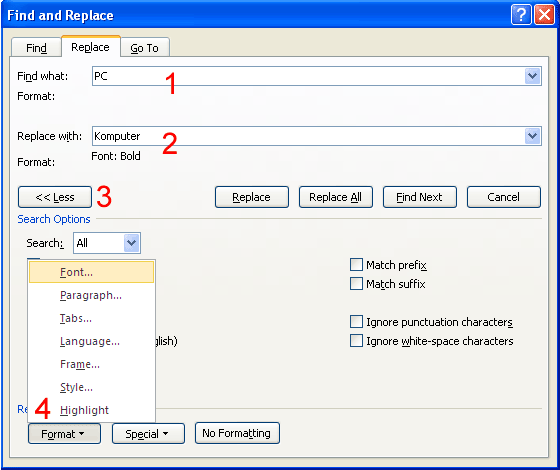This screenshot has height=470, width=560.
Task: Click the Find Next button
Action: 420,197
